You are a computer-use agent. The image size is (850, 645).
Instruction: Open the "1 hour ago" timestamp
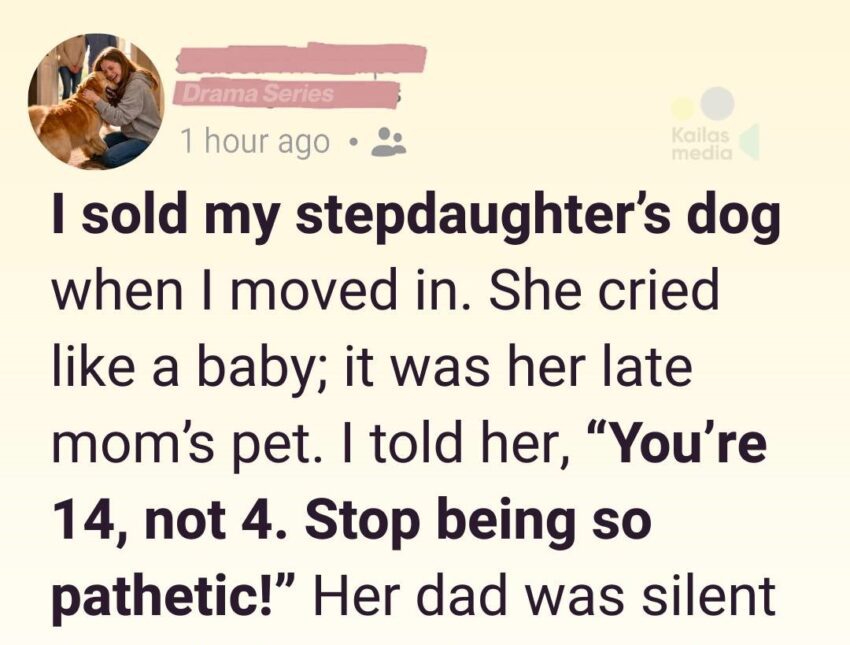255,143
